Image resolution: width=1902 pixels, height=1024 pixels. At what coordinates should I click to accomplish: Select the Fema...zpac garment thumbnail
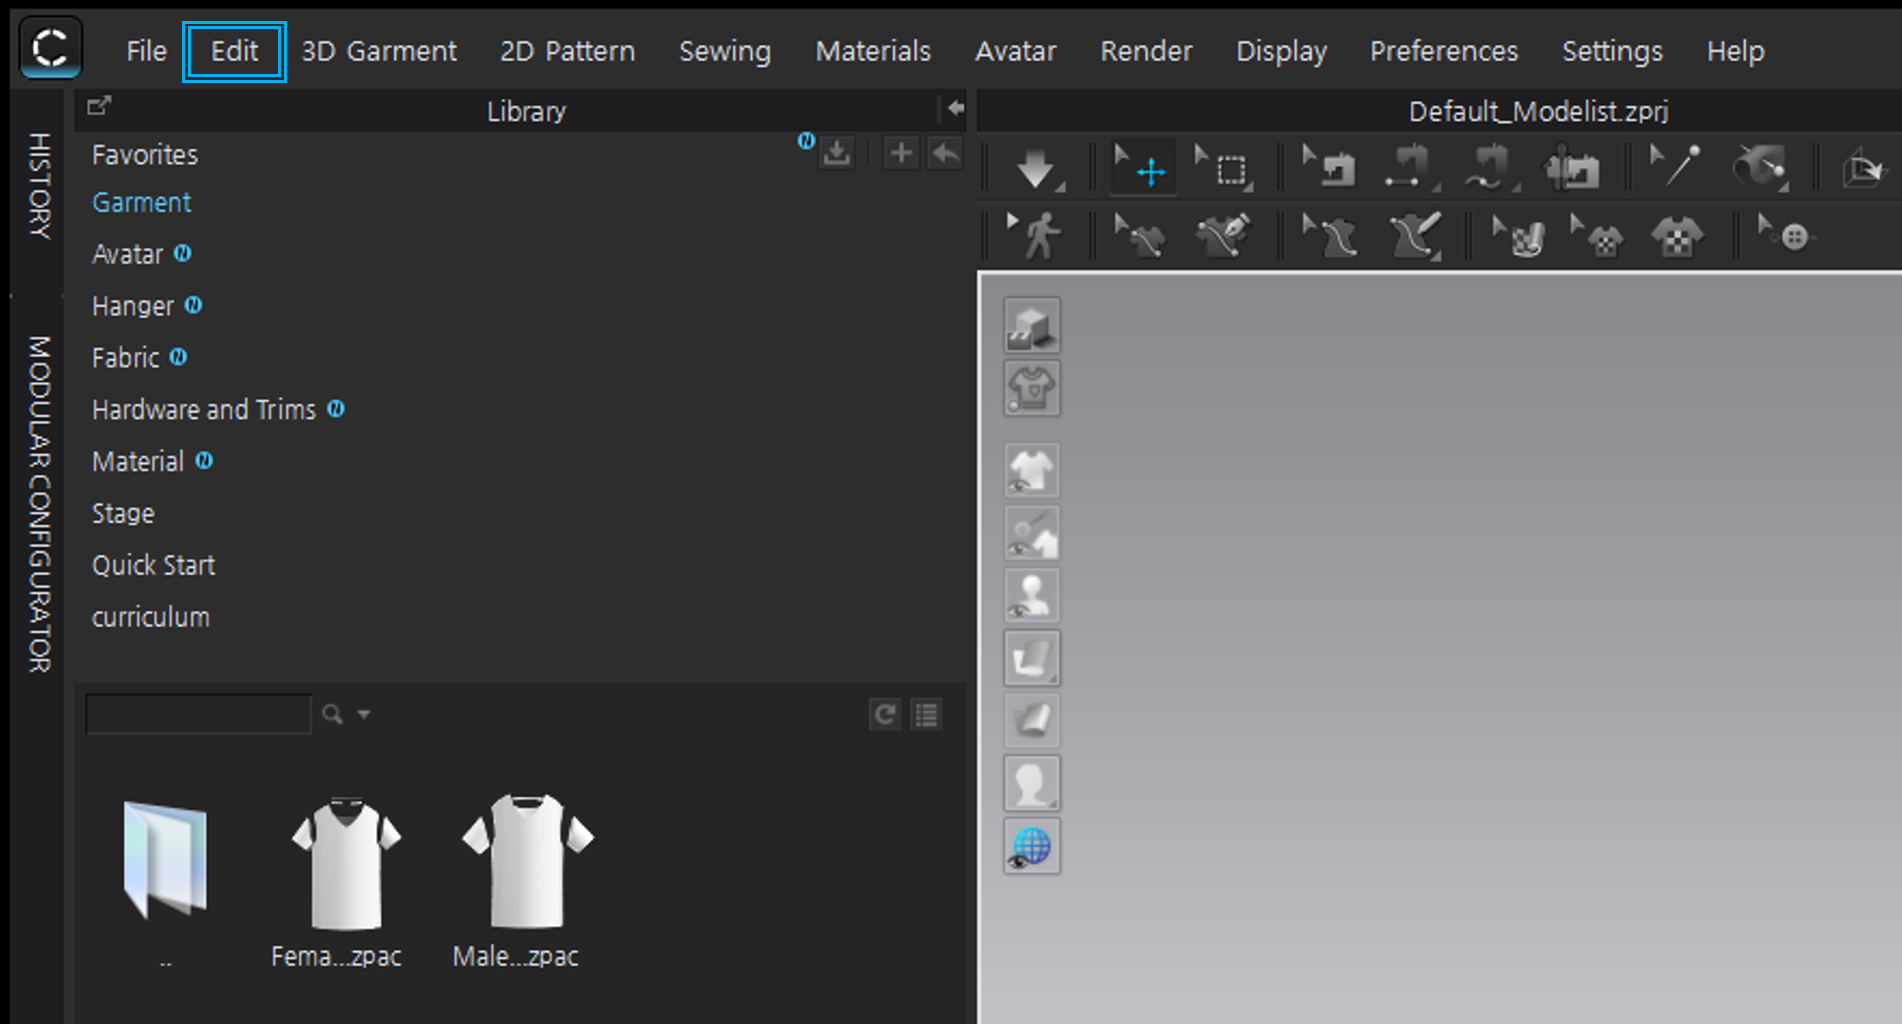(x=345, y=864)
